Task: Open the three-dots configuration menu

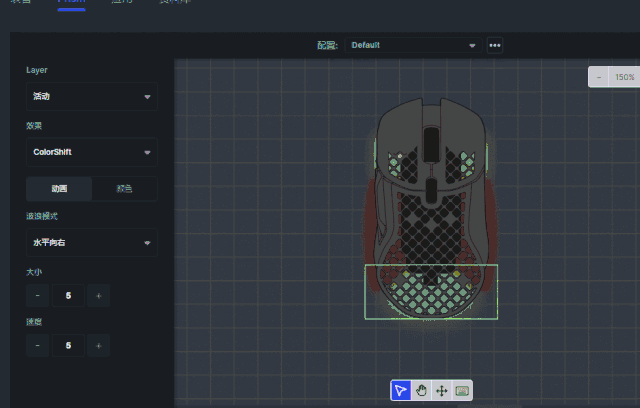Action: click(495, 45)
